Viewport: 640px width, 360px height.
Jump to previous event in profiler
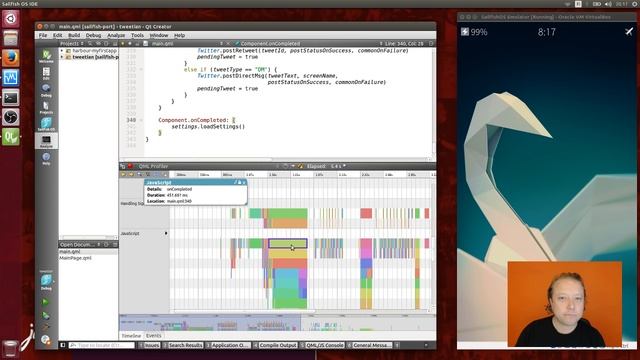coord(123,174)
